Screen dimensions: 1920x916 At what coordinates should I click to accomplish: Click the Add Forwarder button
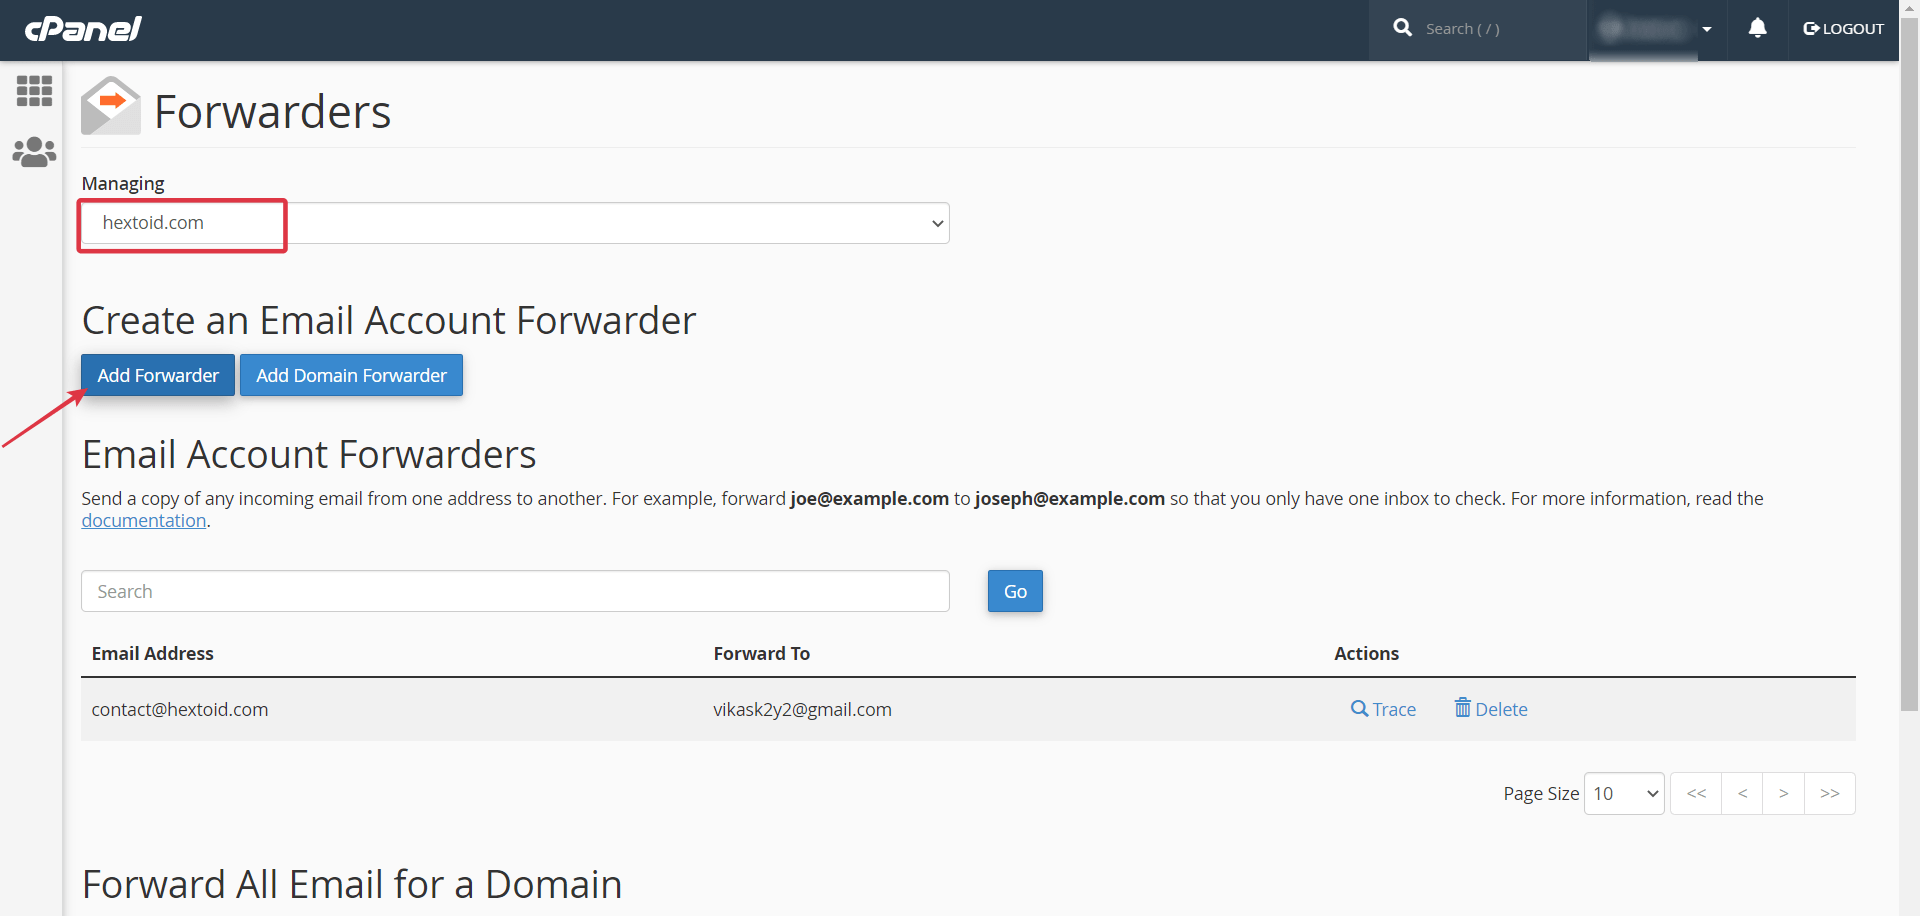pos(158,375)
